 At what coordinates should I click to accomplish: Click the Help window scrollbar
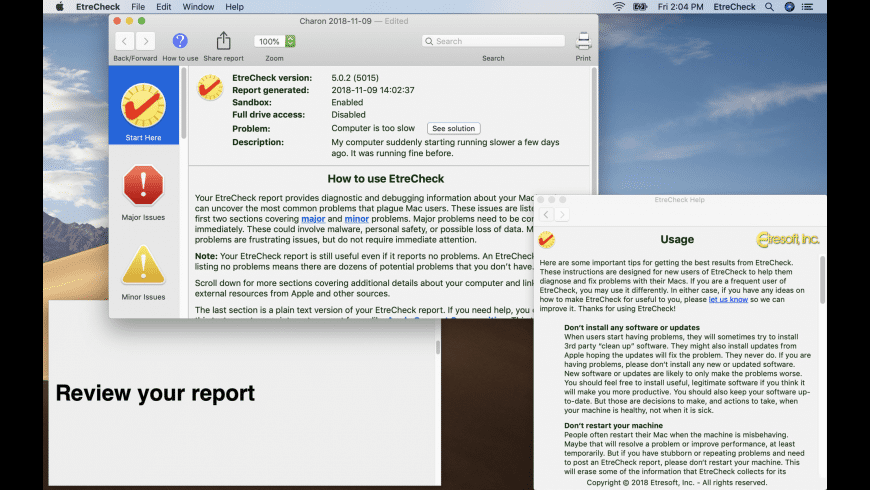(x=822, y=279)
